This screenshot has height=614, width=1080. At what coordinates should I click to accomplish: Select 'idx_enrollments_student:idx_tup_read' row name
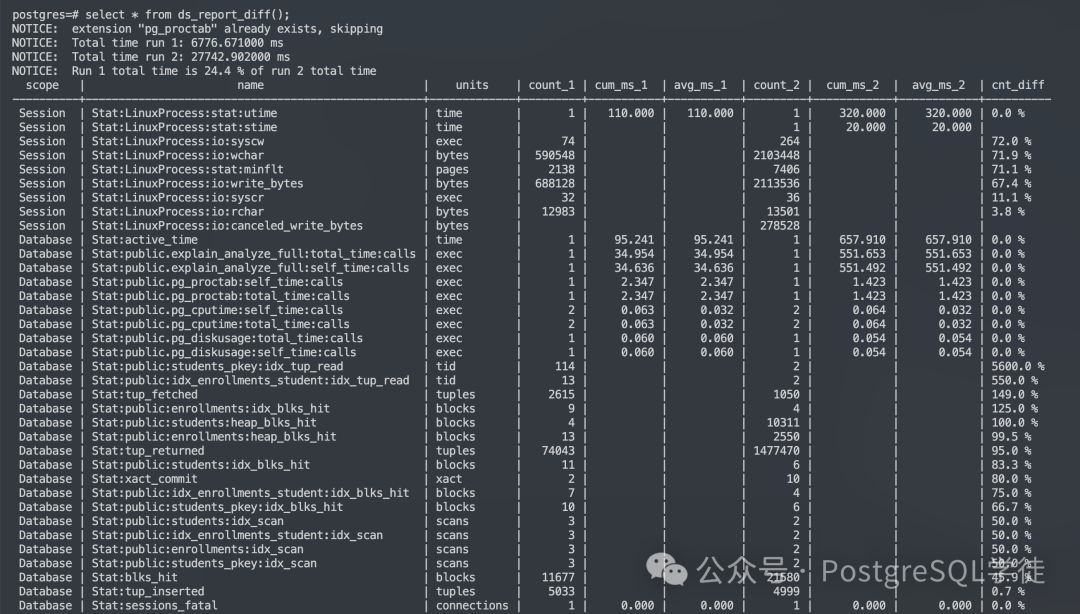click(x=251, y=380)
